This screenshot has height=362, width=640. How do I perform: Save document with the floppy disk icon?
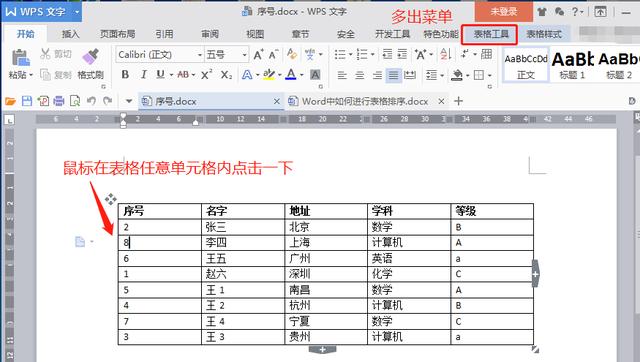coord(27,101)
